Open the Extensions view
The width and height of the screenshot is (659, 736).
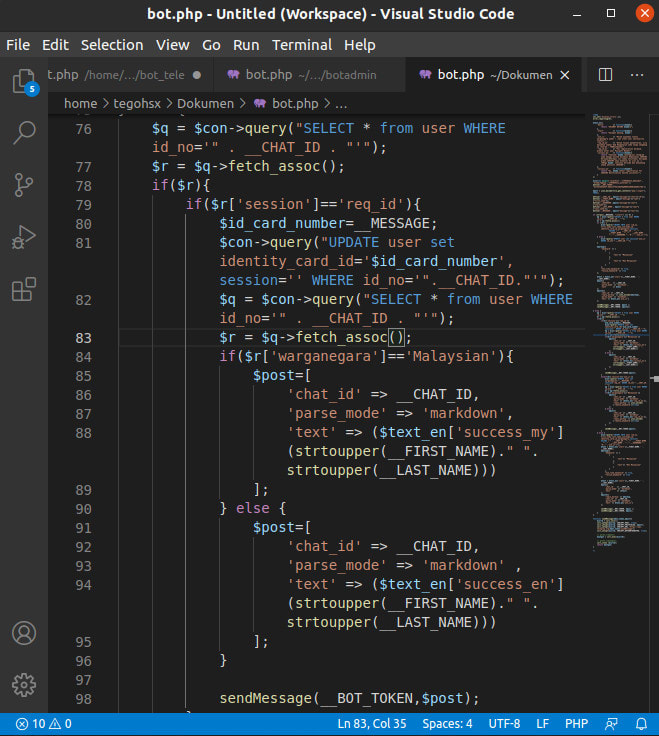(x=24, y=289)
